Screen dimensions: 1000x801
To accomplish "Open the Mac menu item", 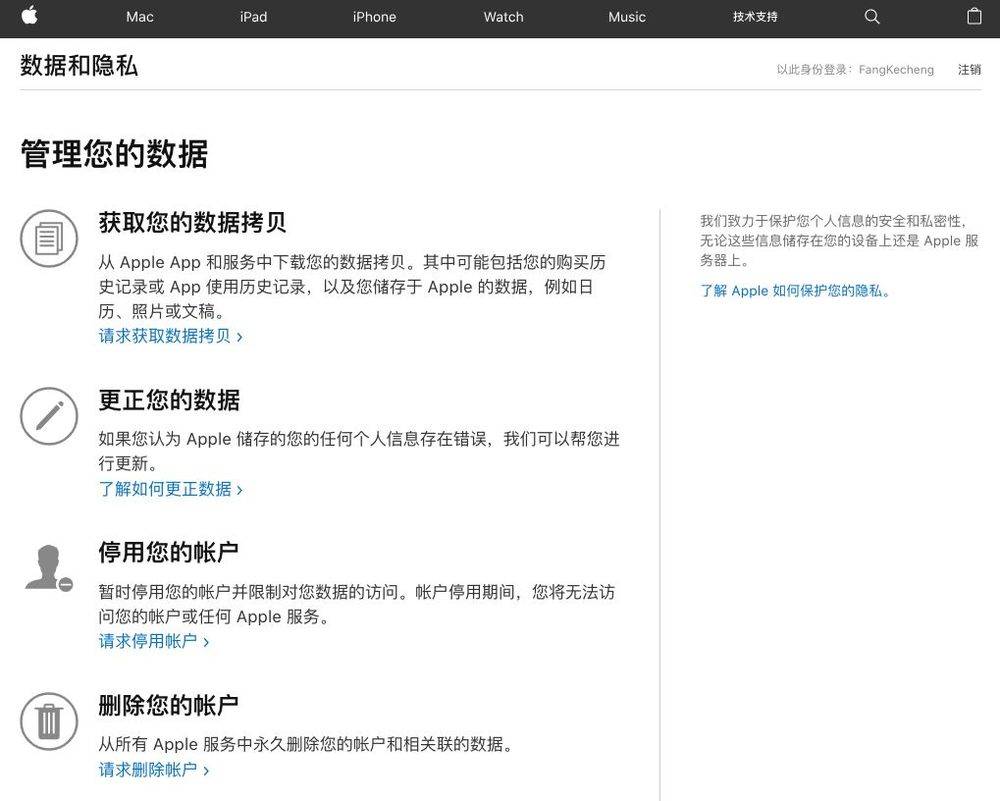I will click(140, 17).
